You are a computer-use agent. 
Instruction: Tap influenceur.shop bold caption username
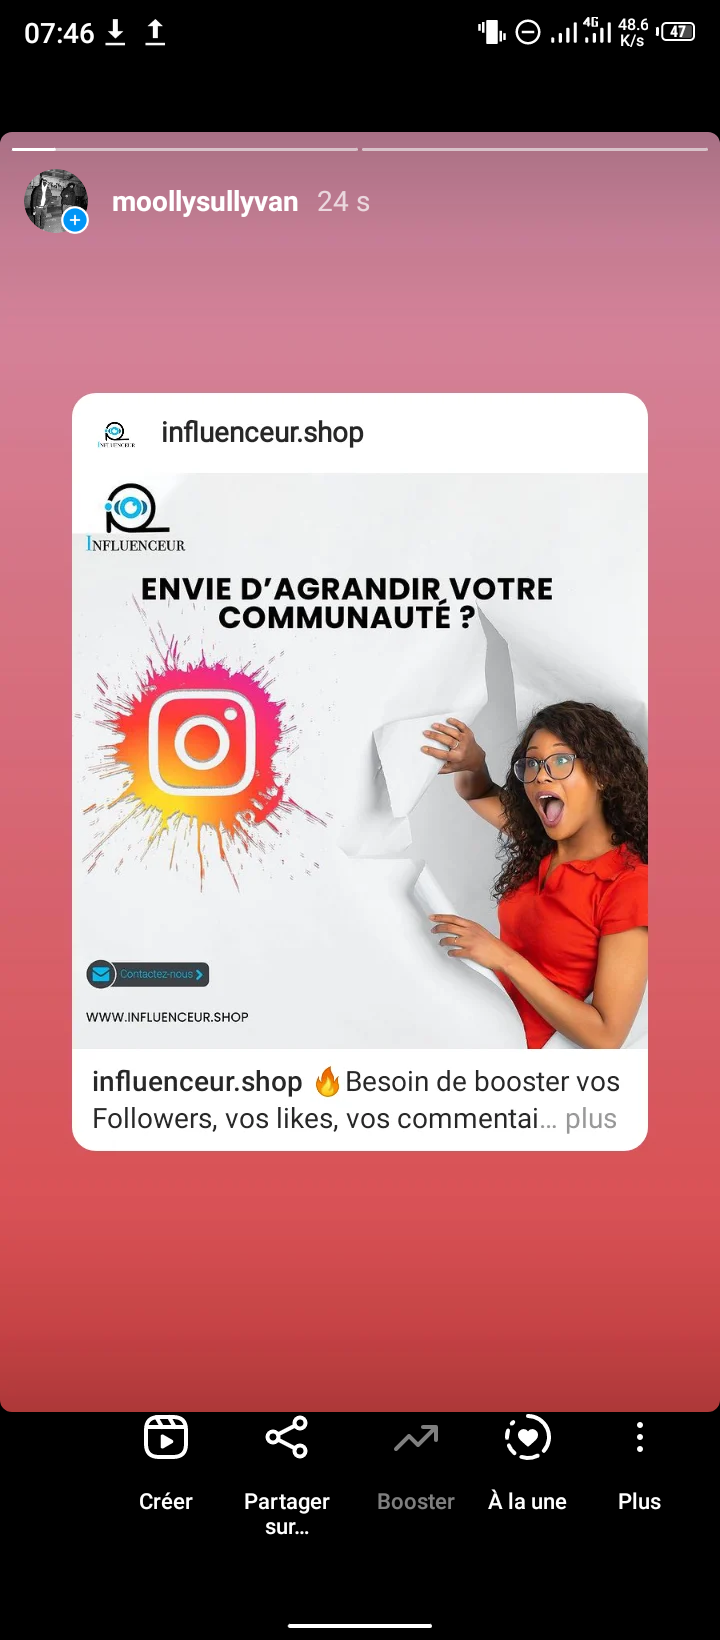coord(197,1082)
